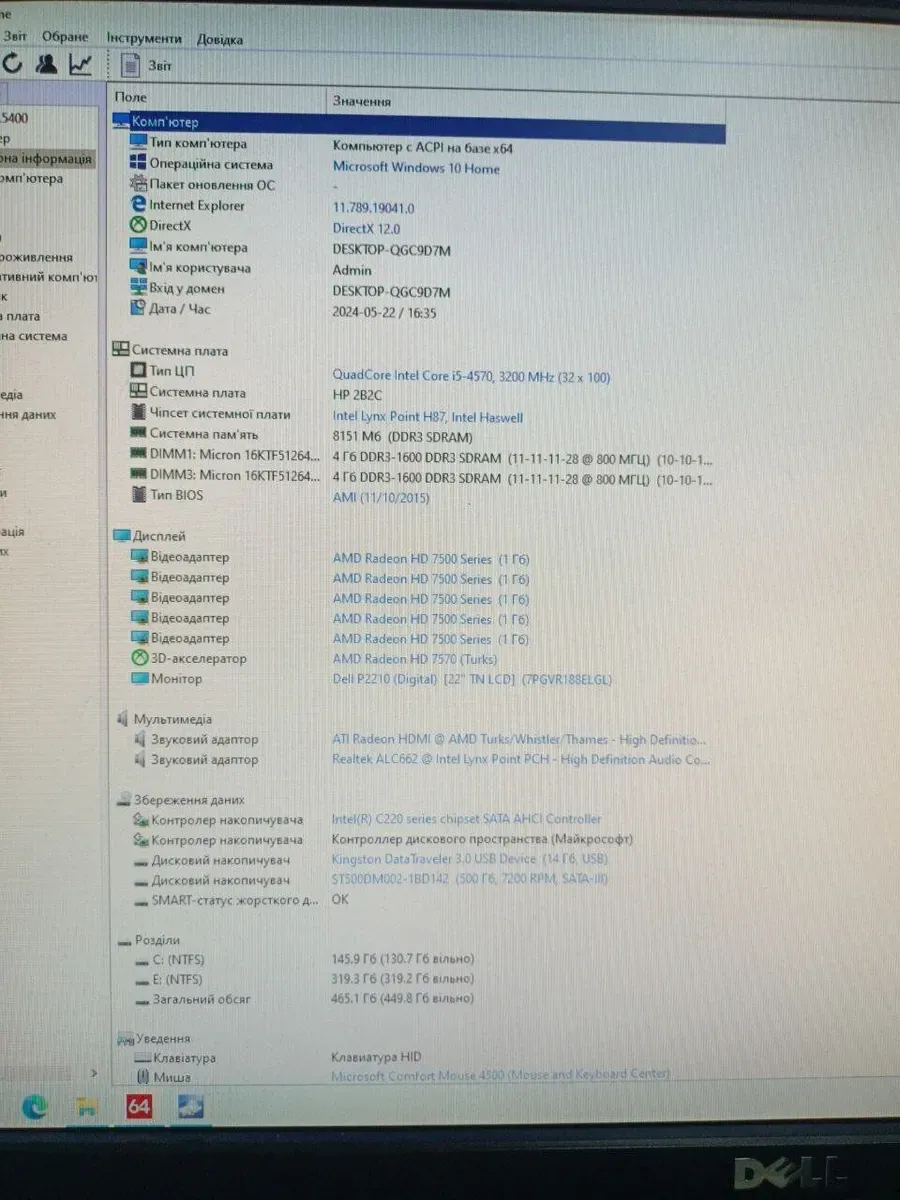
Task: Click the AIDA64 icon in the taskbar
Action: click(x=139, y=1107)
